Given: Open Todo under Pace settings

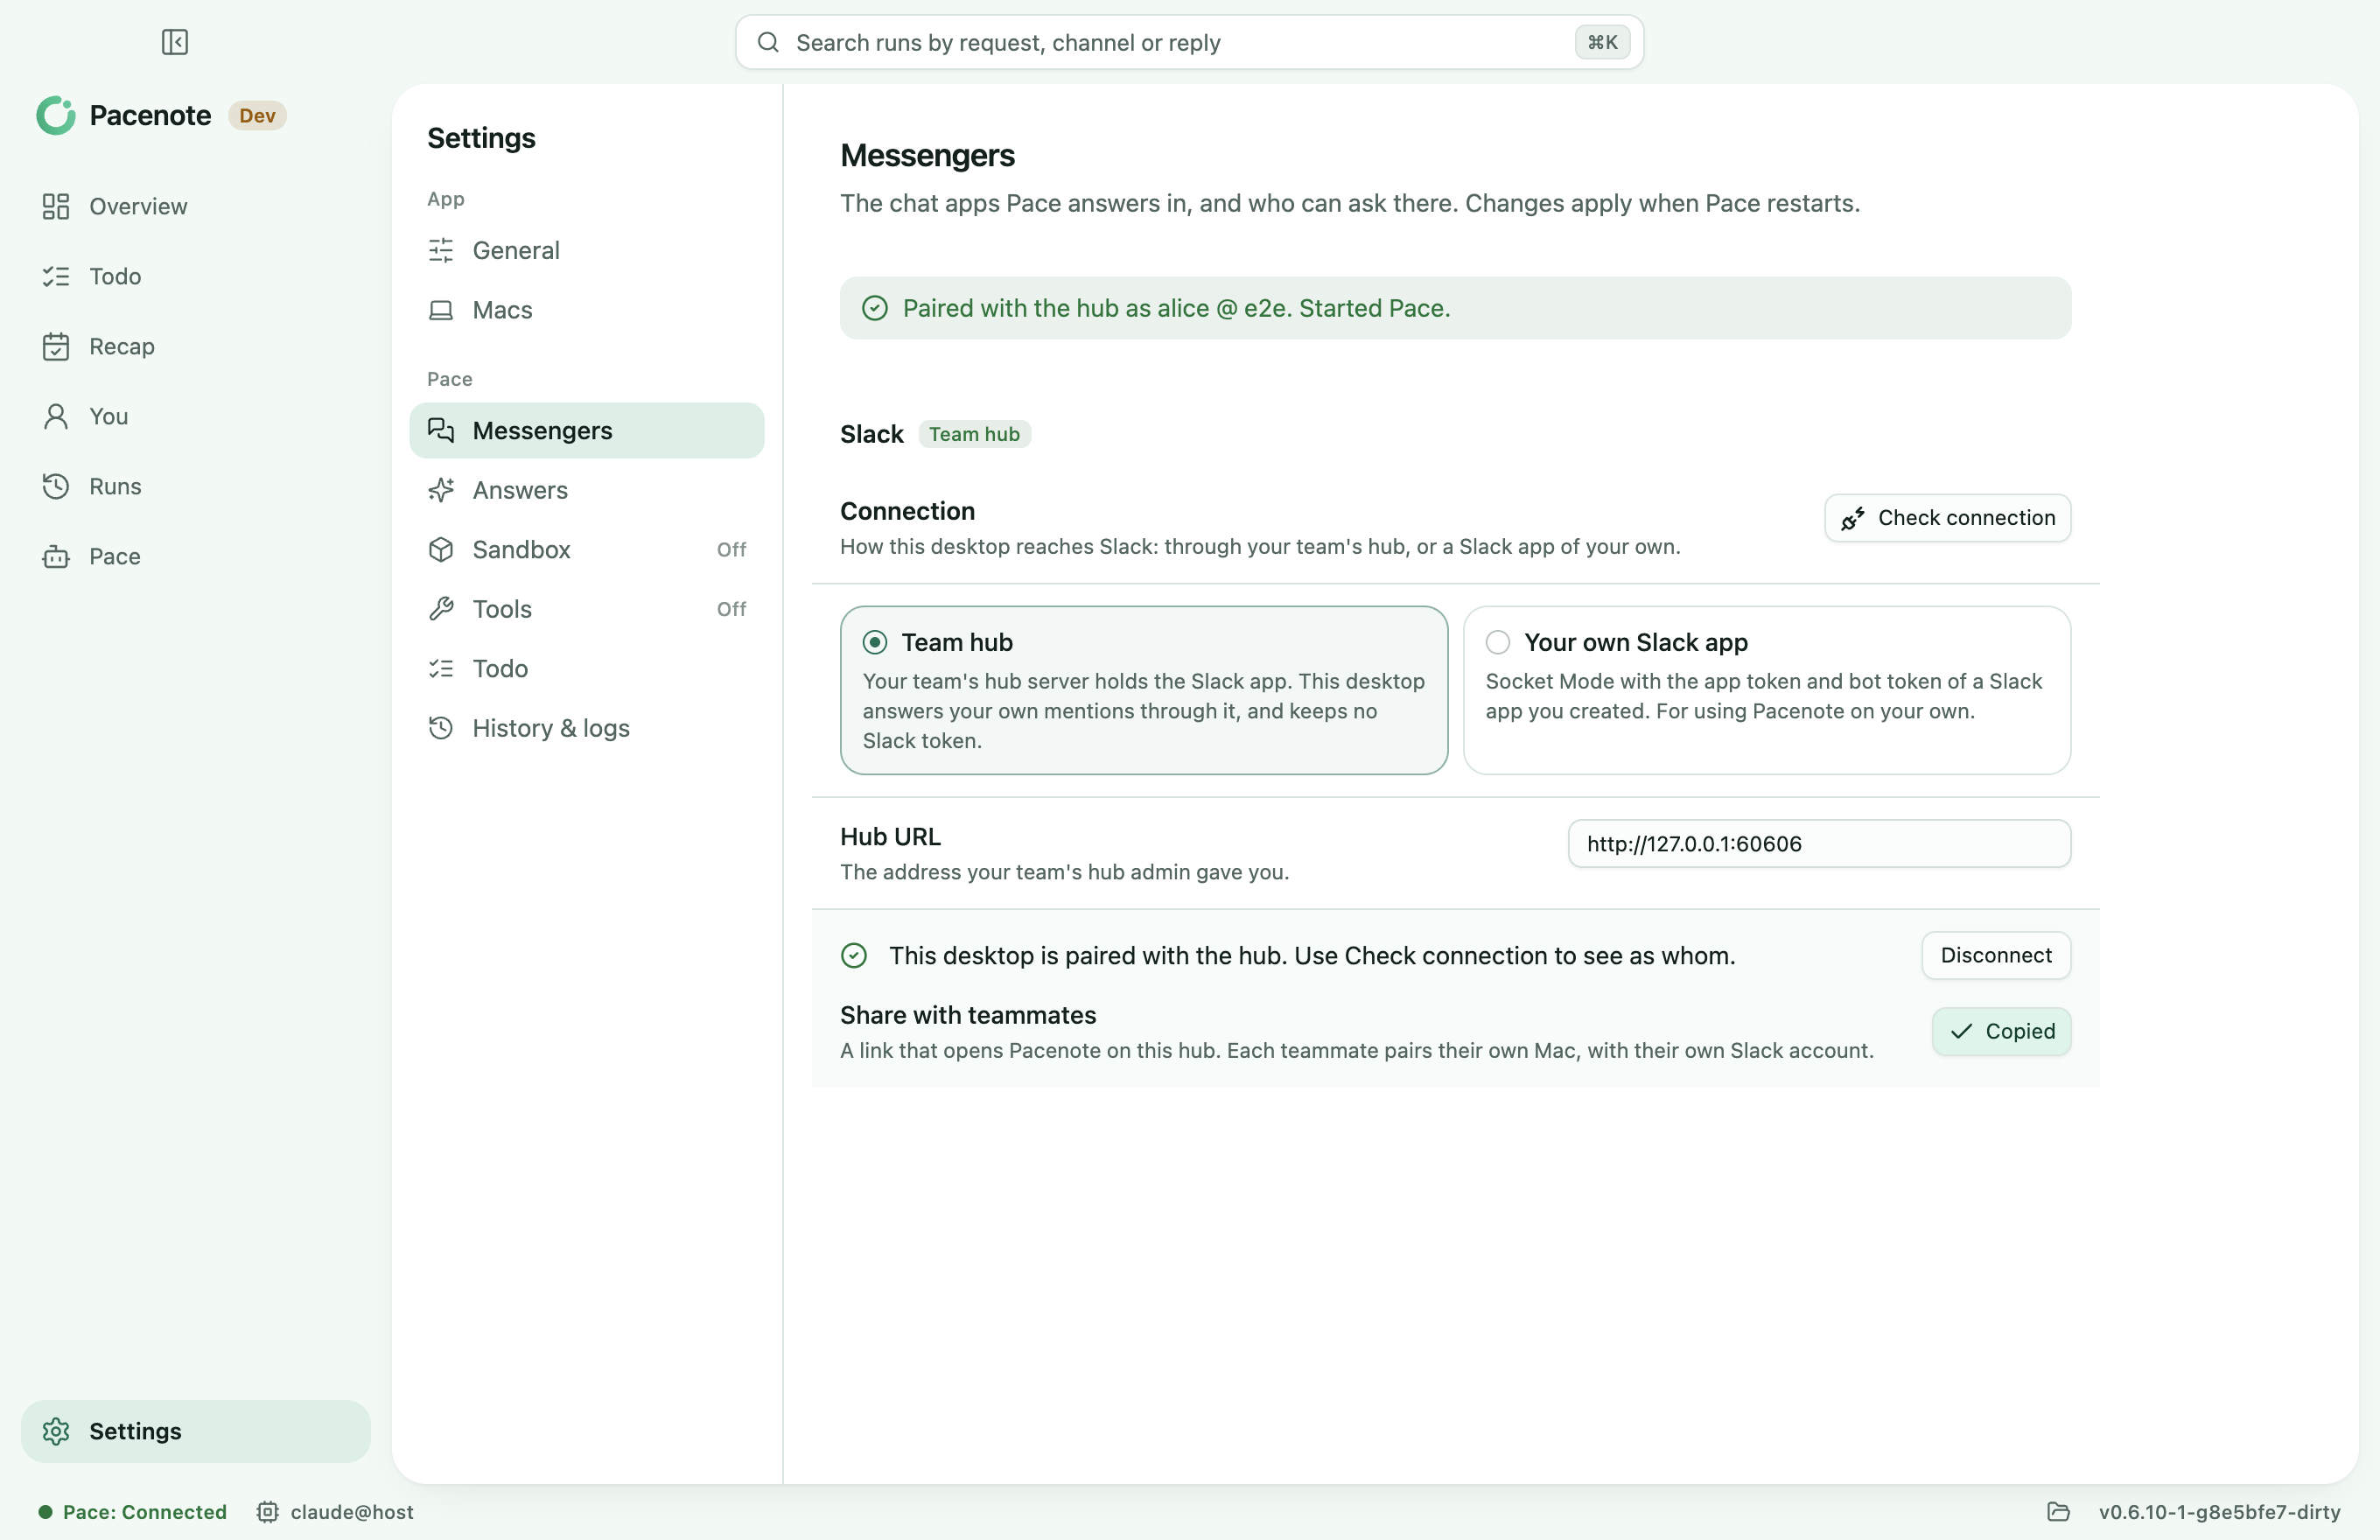Looking at the screenshot, I should tap(587, 668).
